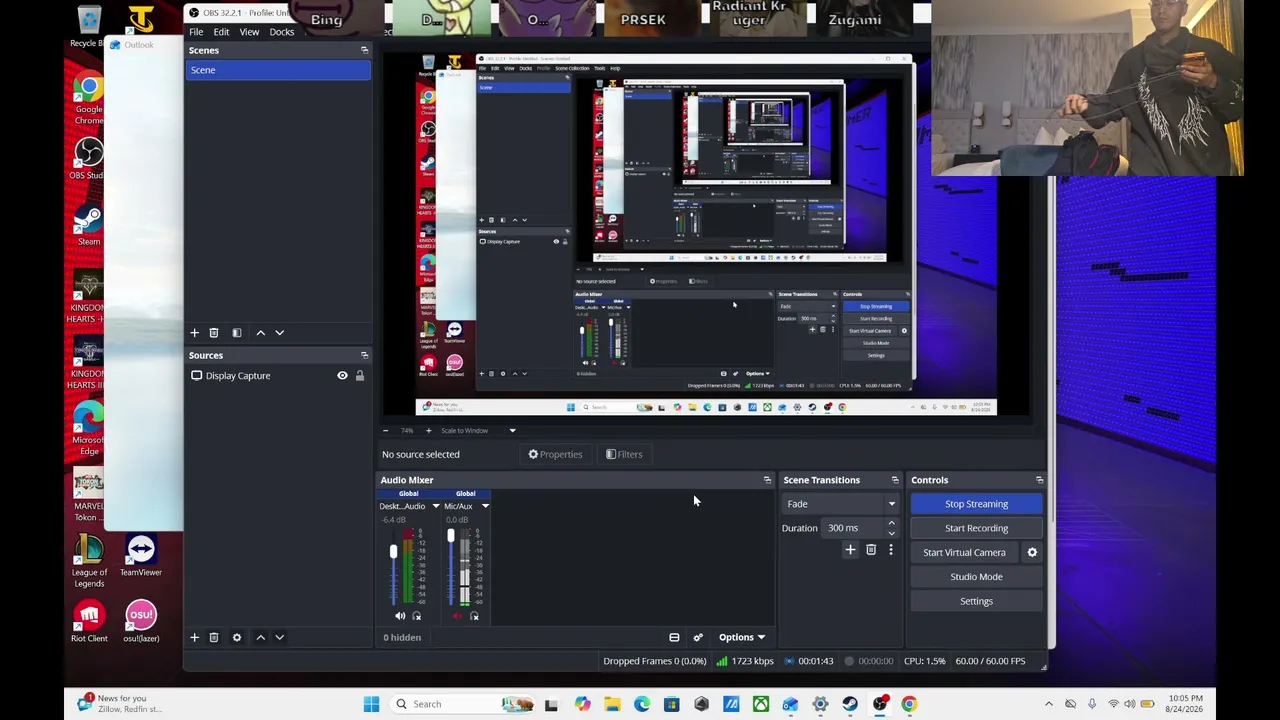Screen dimensions: 1280x720
Task: Undock the Controls panel
Action: coord(1039,480)
